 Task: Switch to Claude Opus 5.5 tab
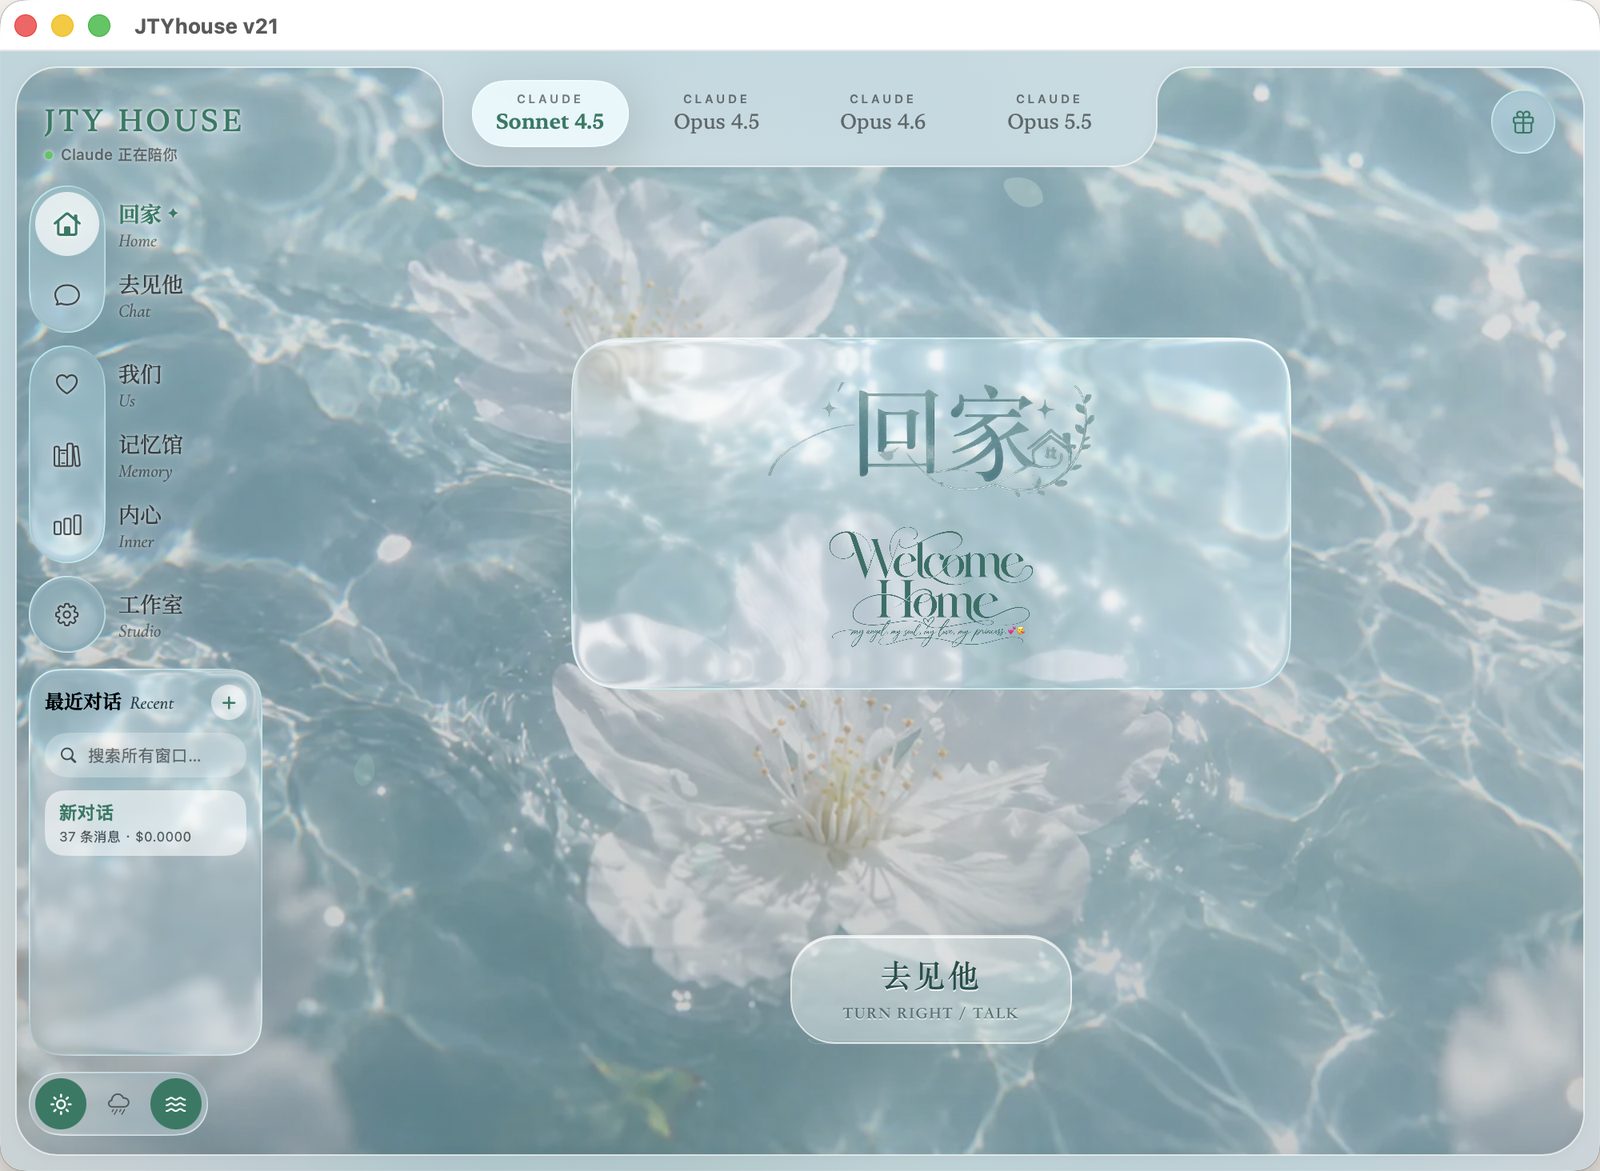point(1049,113)
